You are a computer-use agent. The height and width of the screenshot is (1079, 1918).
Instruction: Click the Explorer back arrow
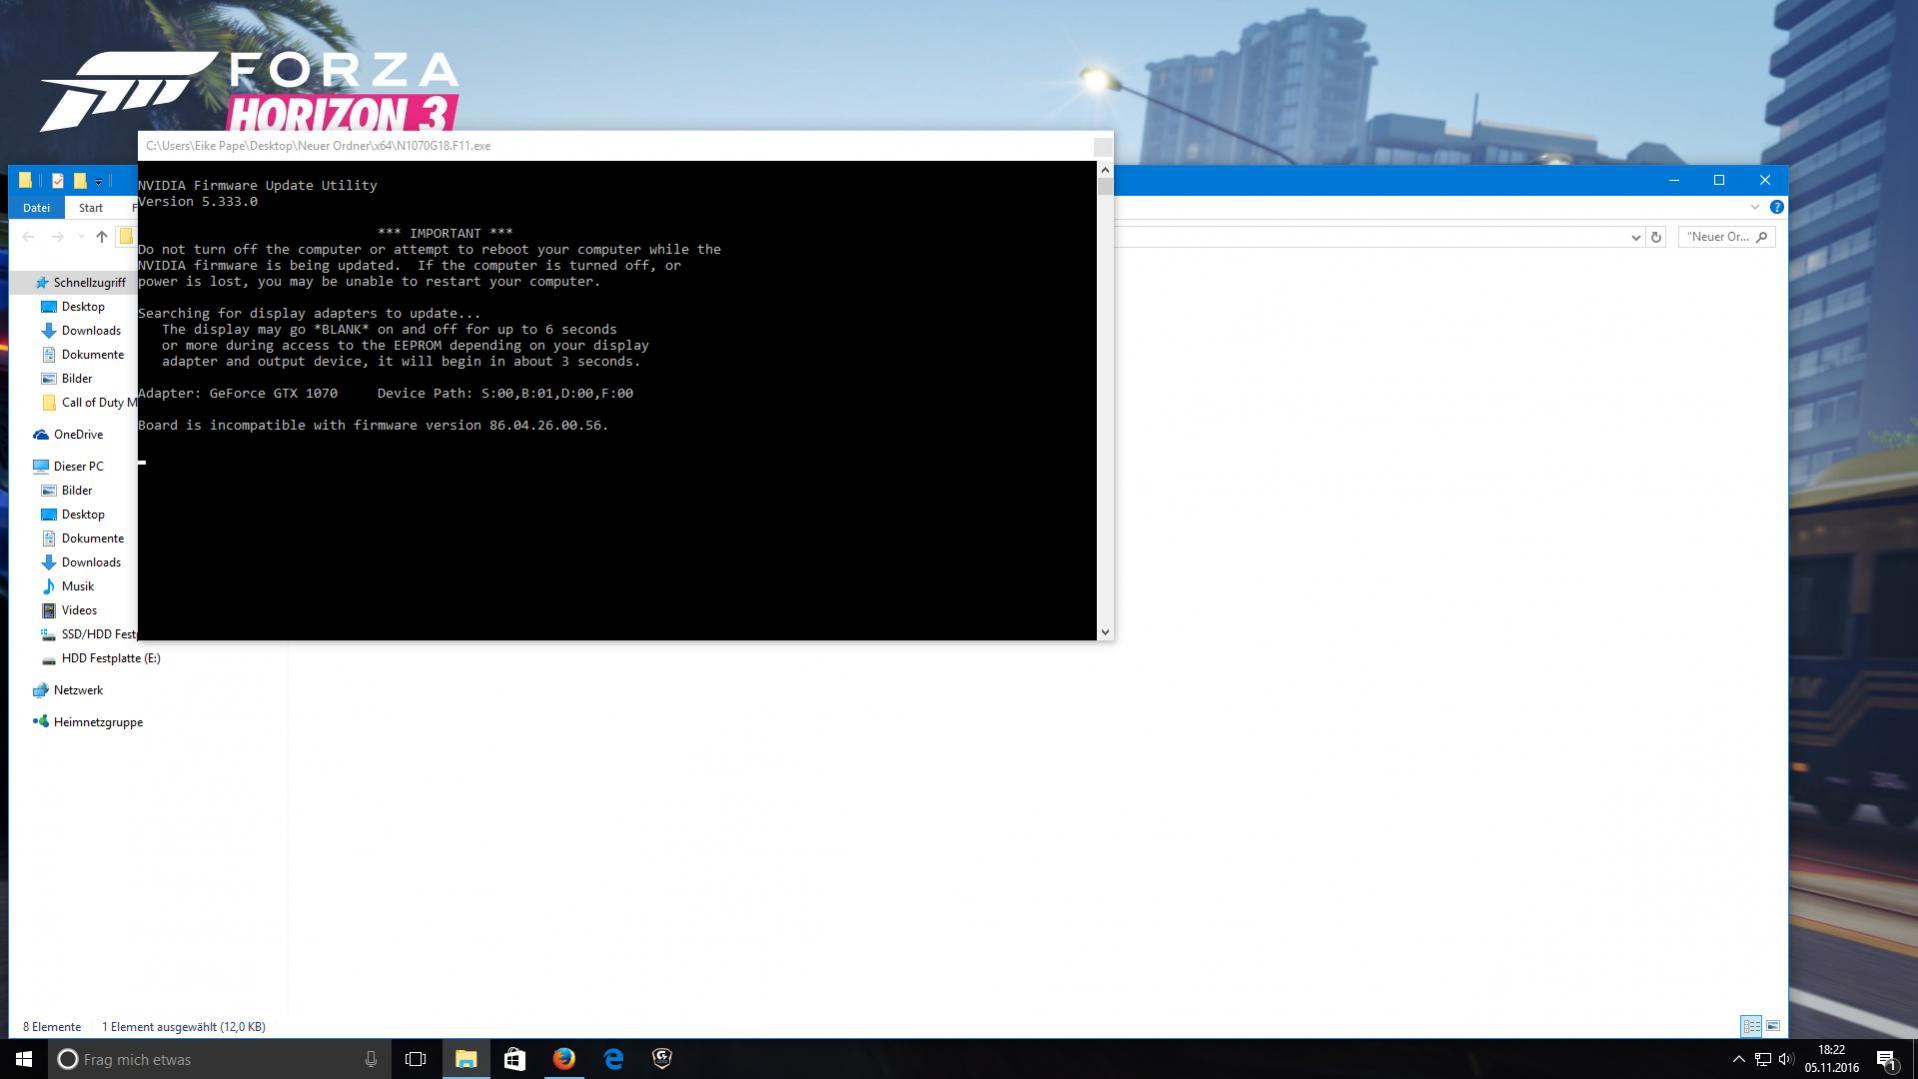coord(28,237)
